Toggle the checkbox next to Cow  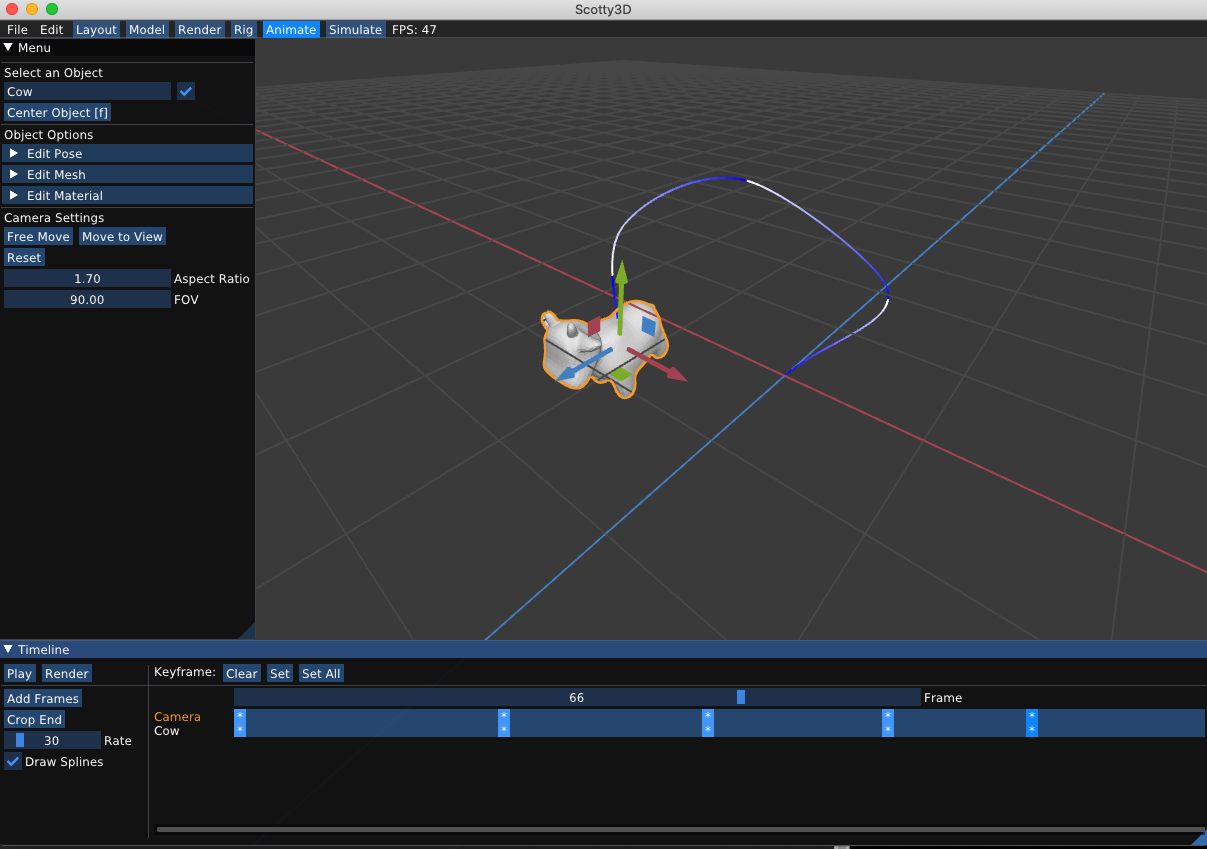186,91
